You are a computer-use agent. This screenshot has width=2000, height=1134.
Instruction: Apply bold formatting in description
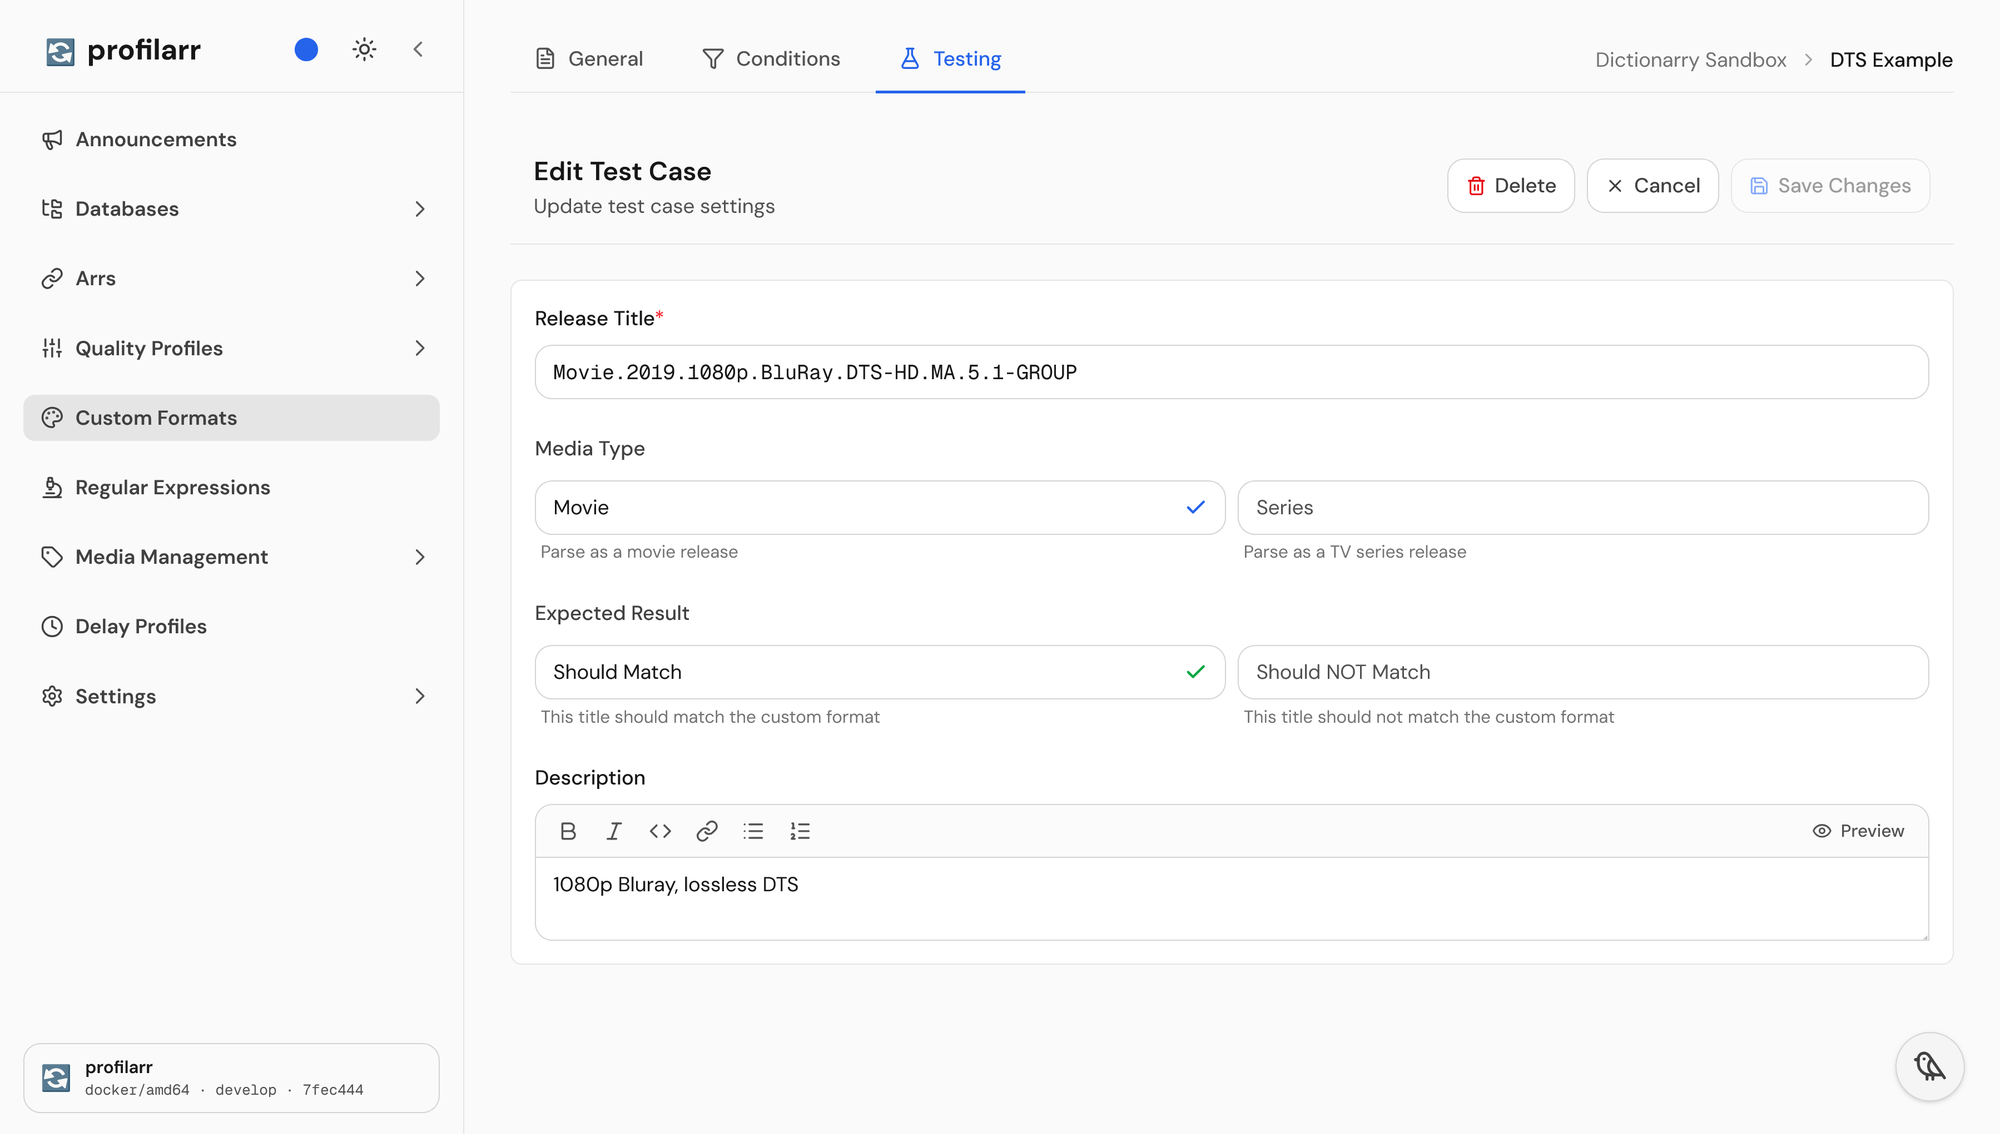568,831
